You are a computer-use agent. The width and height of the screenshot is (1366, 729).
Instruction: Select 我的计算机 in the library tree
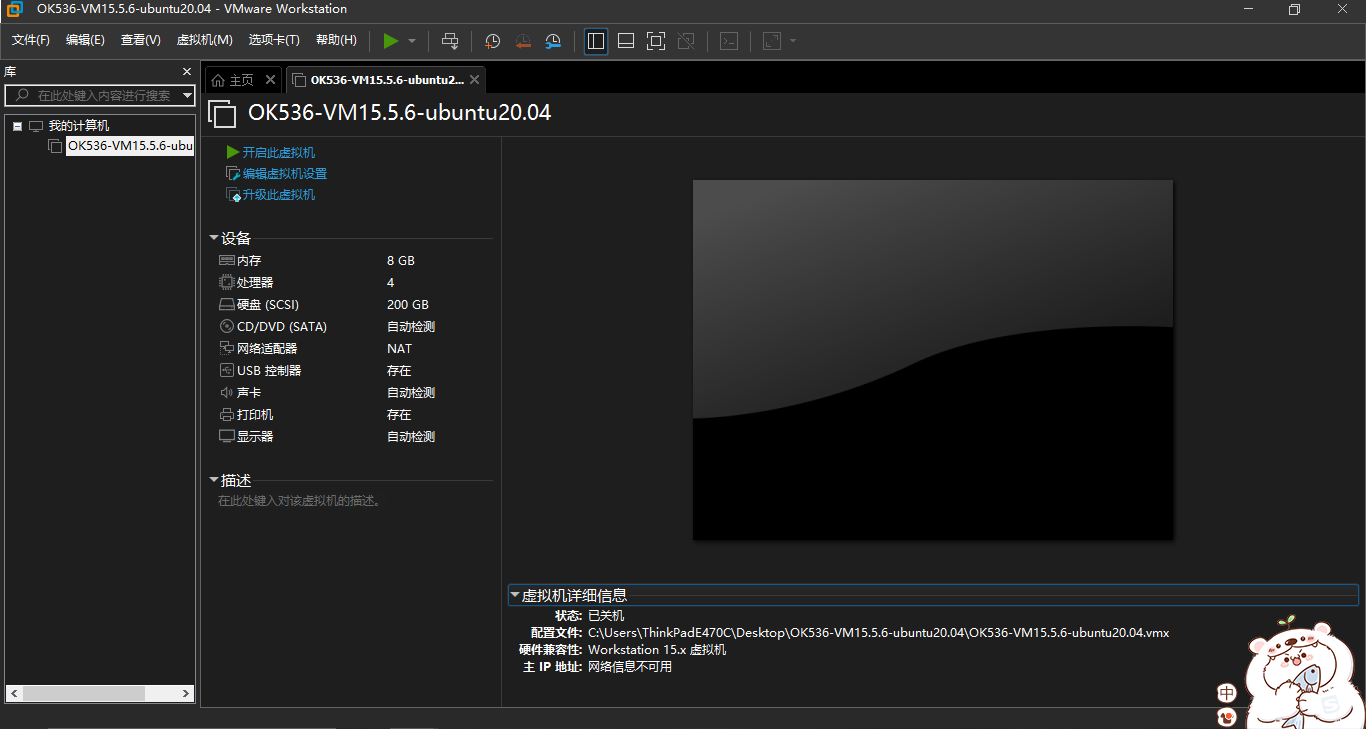79,126
